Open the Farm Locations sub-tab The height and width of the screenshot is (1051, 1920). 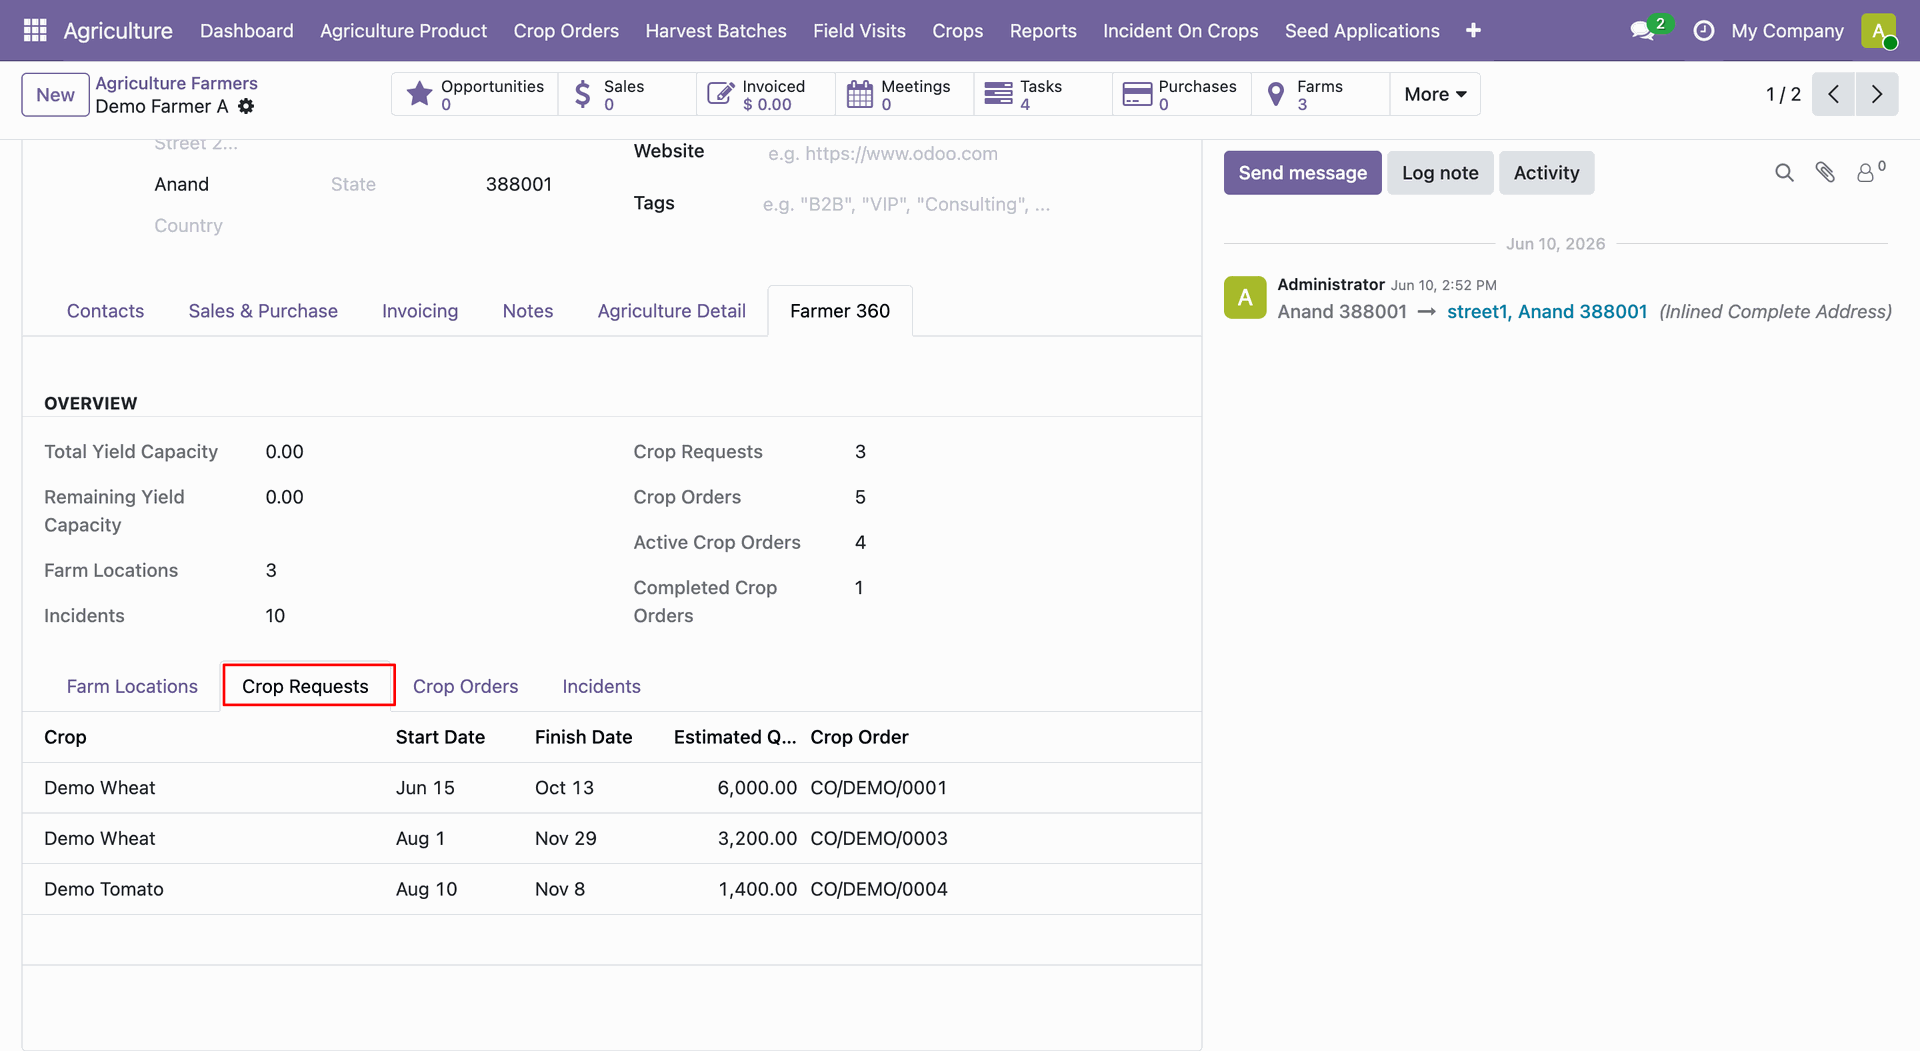132,687
